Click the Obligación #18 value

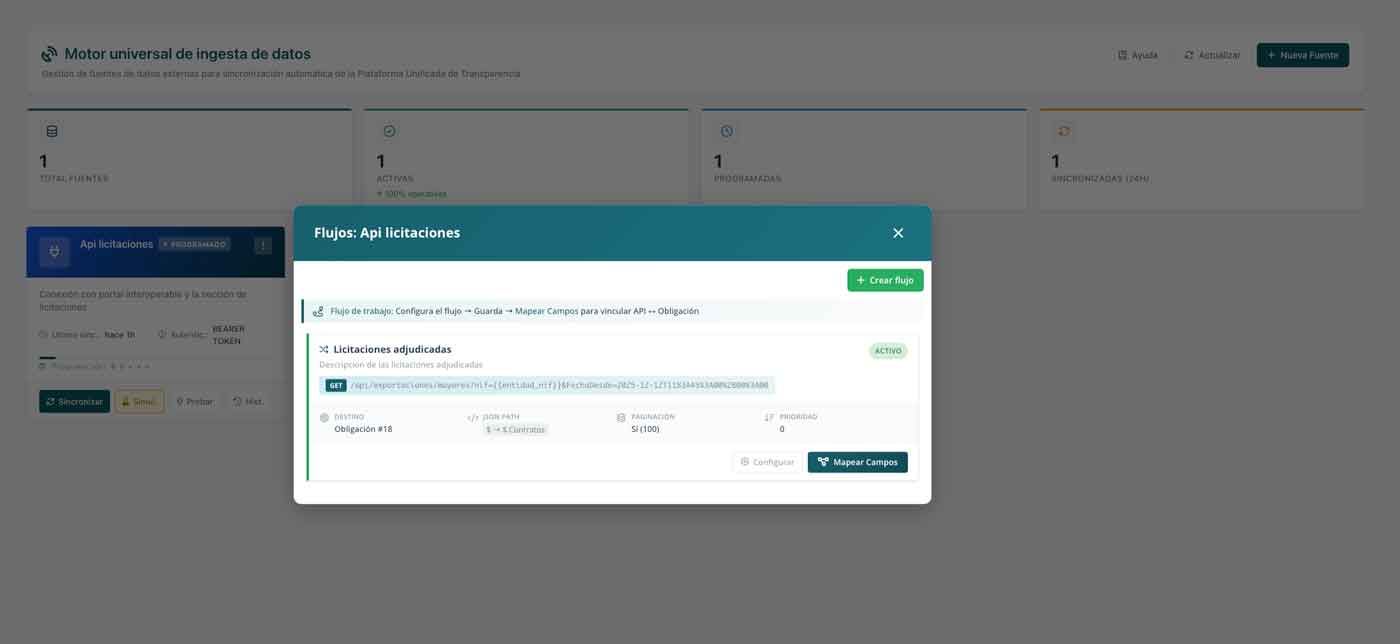pyautogui.click(x=363, y=429)
